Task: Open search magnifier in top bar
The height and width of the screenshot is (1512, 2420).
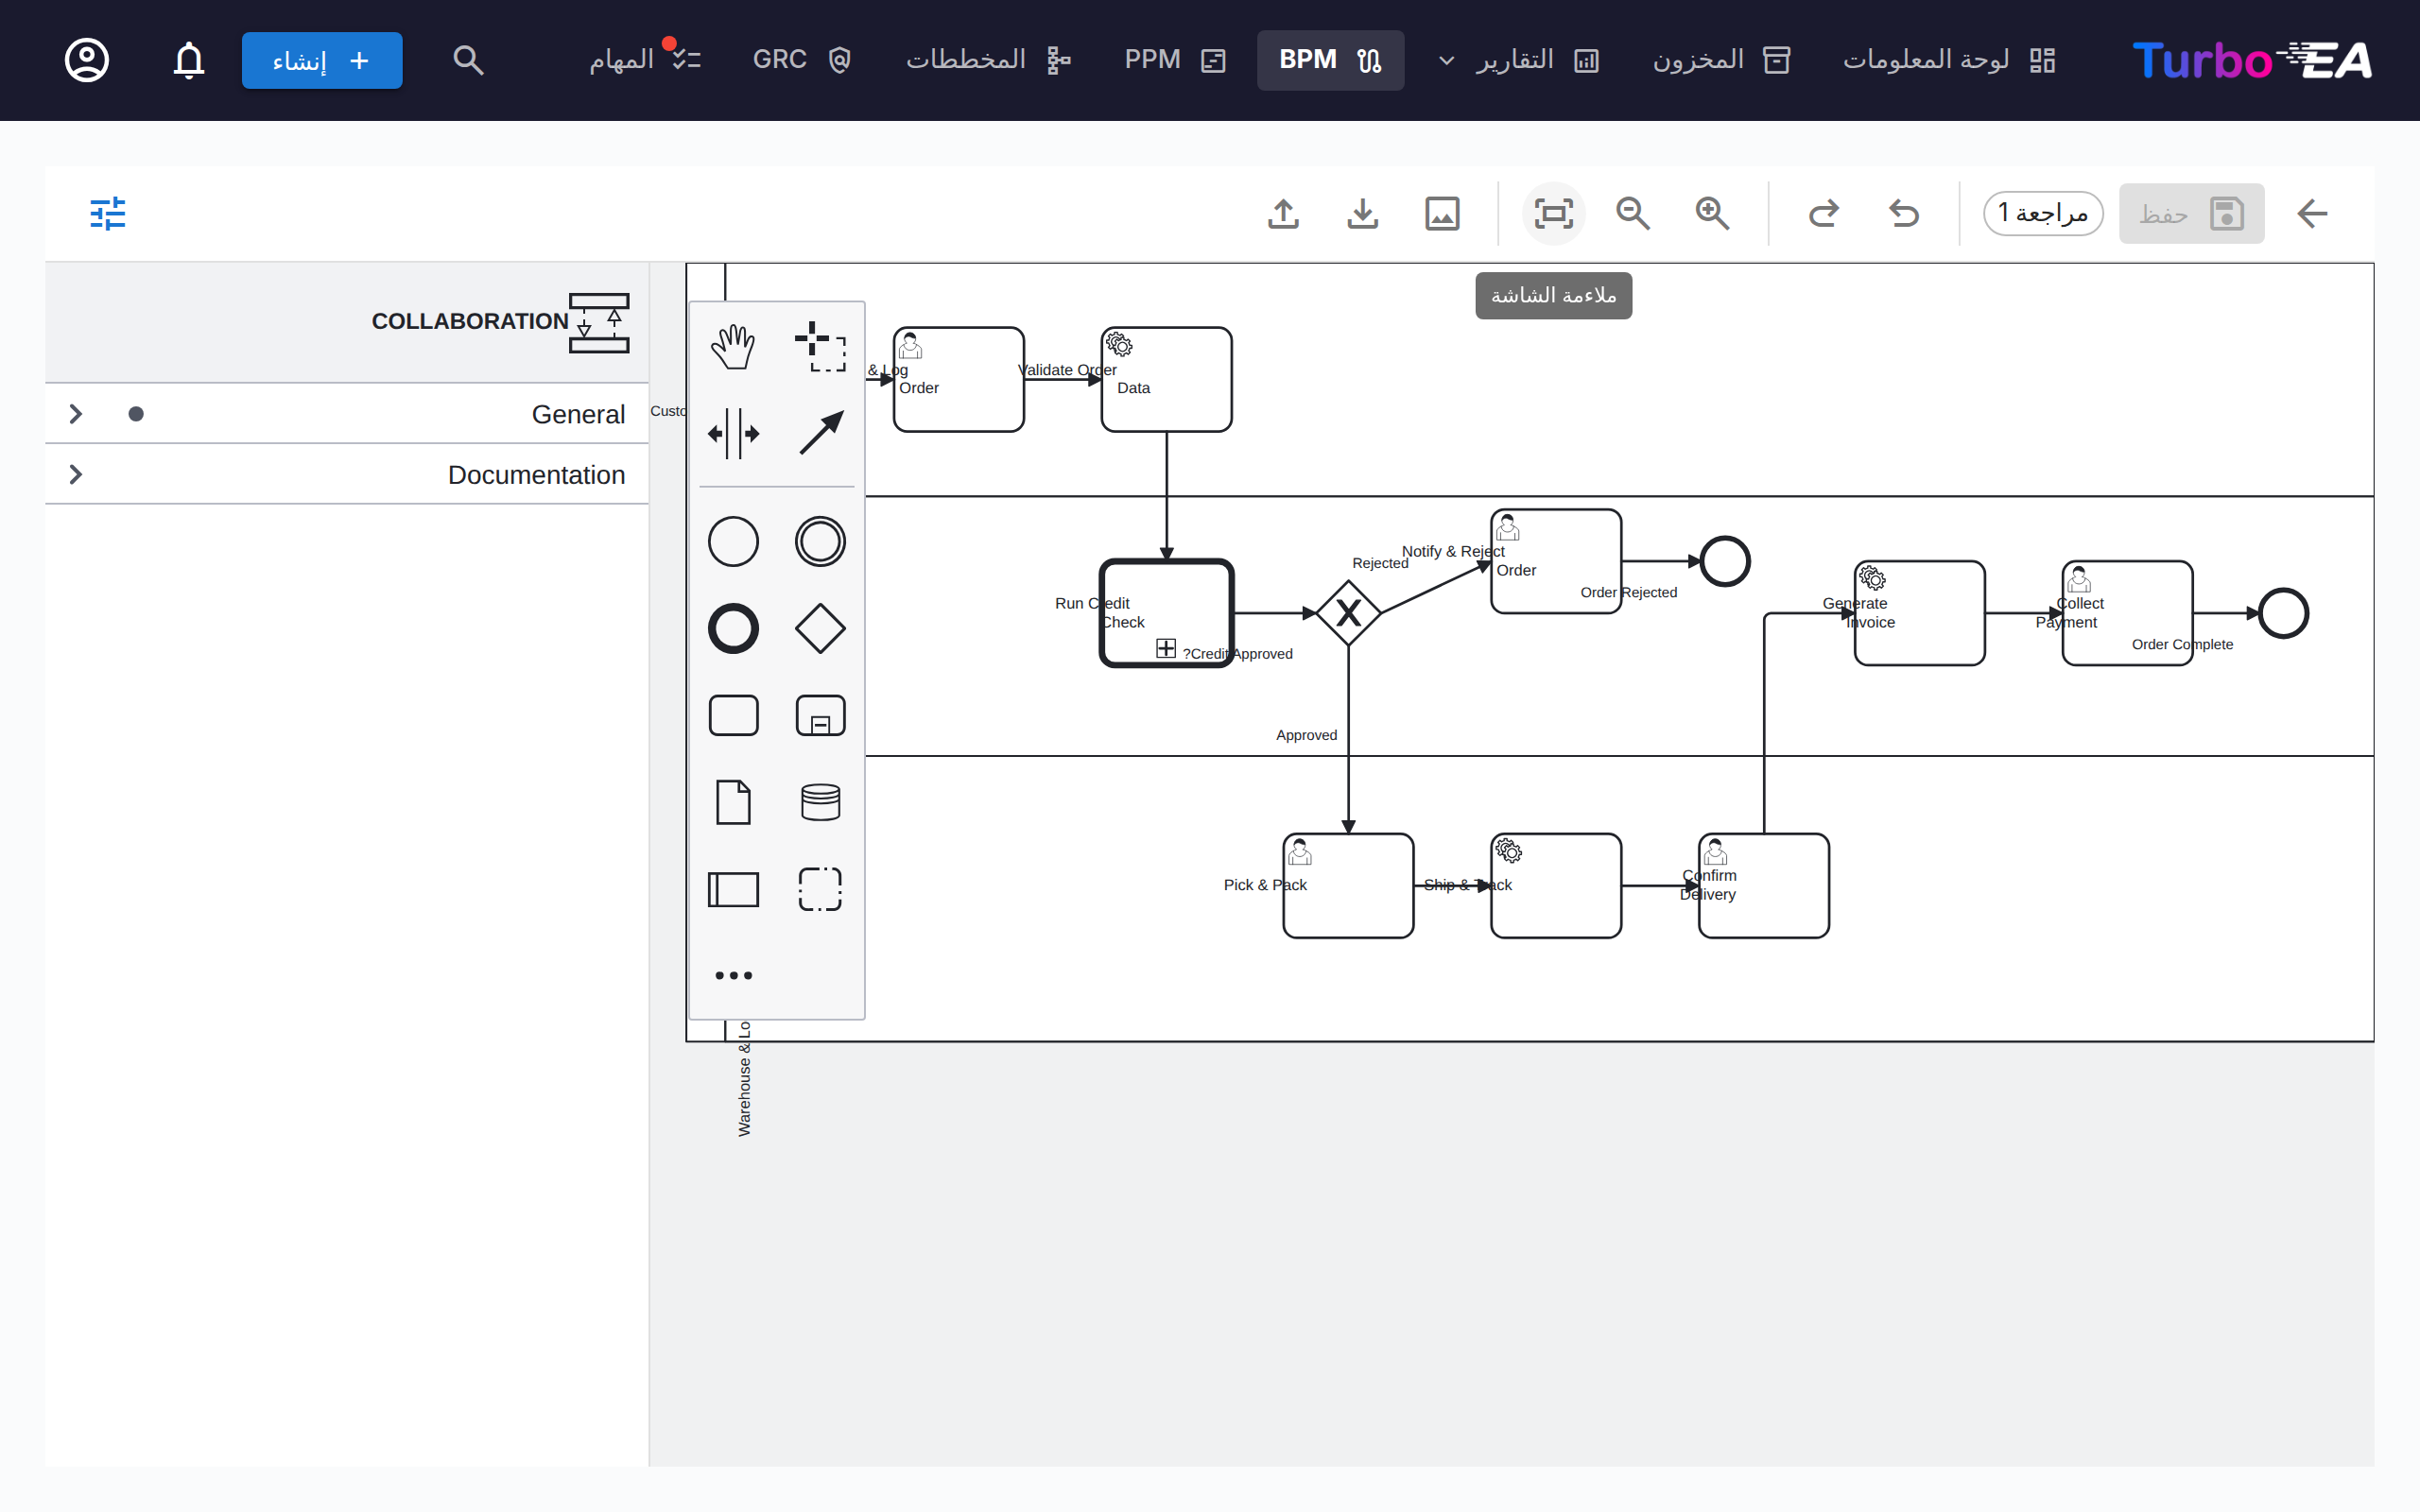Action: (467, 60)
